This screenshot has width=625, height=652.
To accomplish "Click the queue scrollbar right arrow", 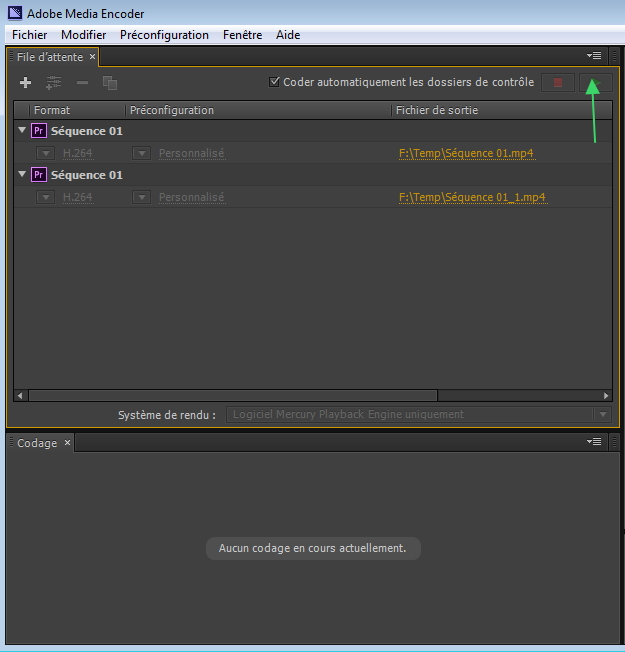I will pyautogui.click(x=606, y=395).
